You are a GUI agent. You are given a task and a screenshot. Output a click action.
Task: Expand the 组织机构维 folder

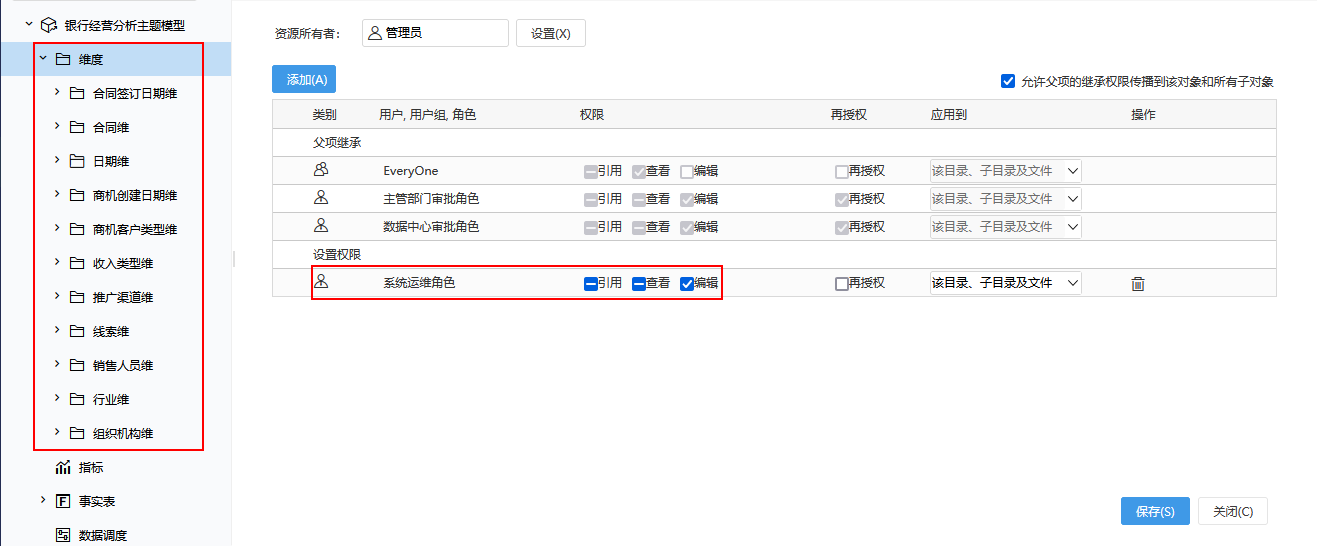pyautogui.click(x=57, y=433)
